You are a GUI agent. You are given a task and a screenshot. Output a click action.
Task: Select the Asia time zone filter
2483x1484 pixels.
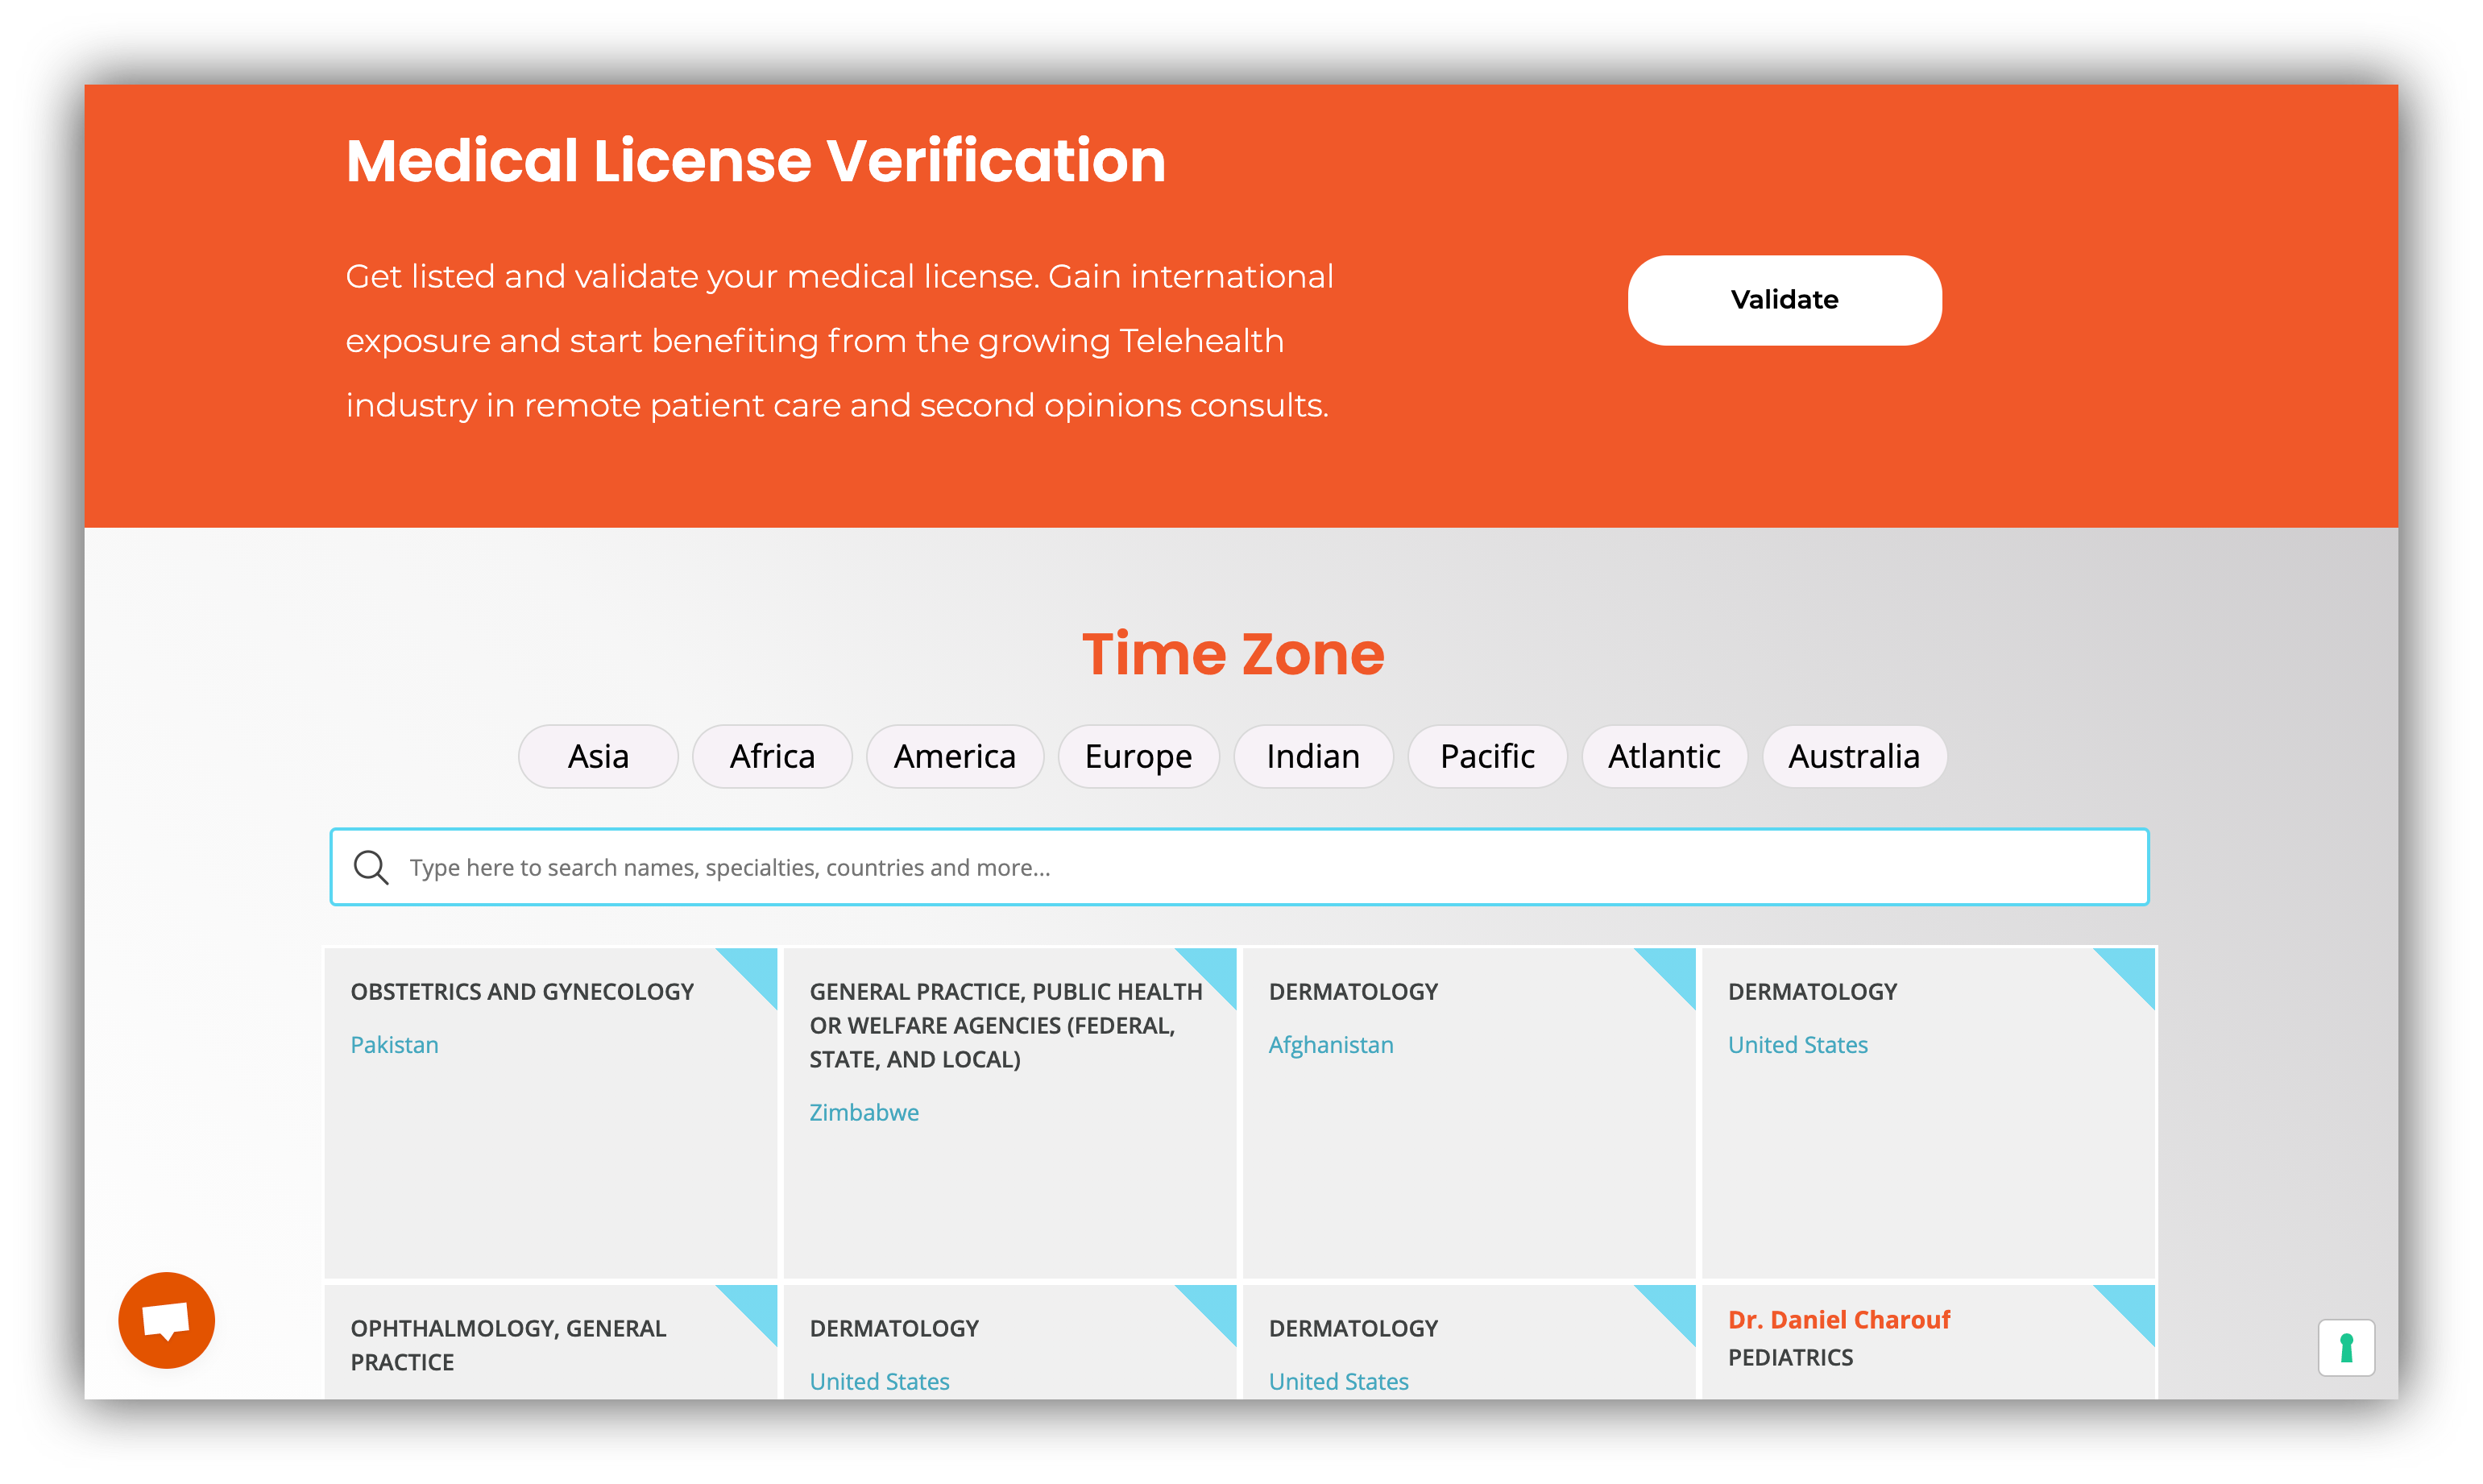pos(598,756)
